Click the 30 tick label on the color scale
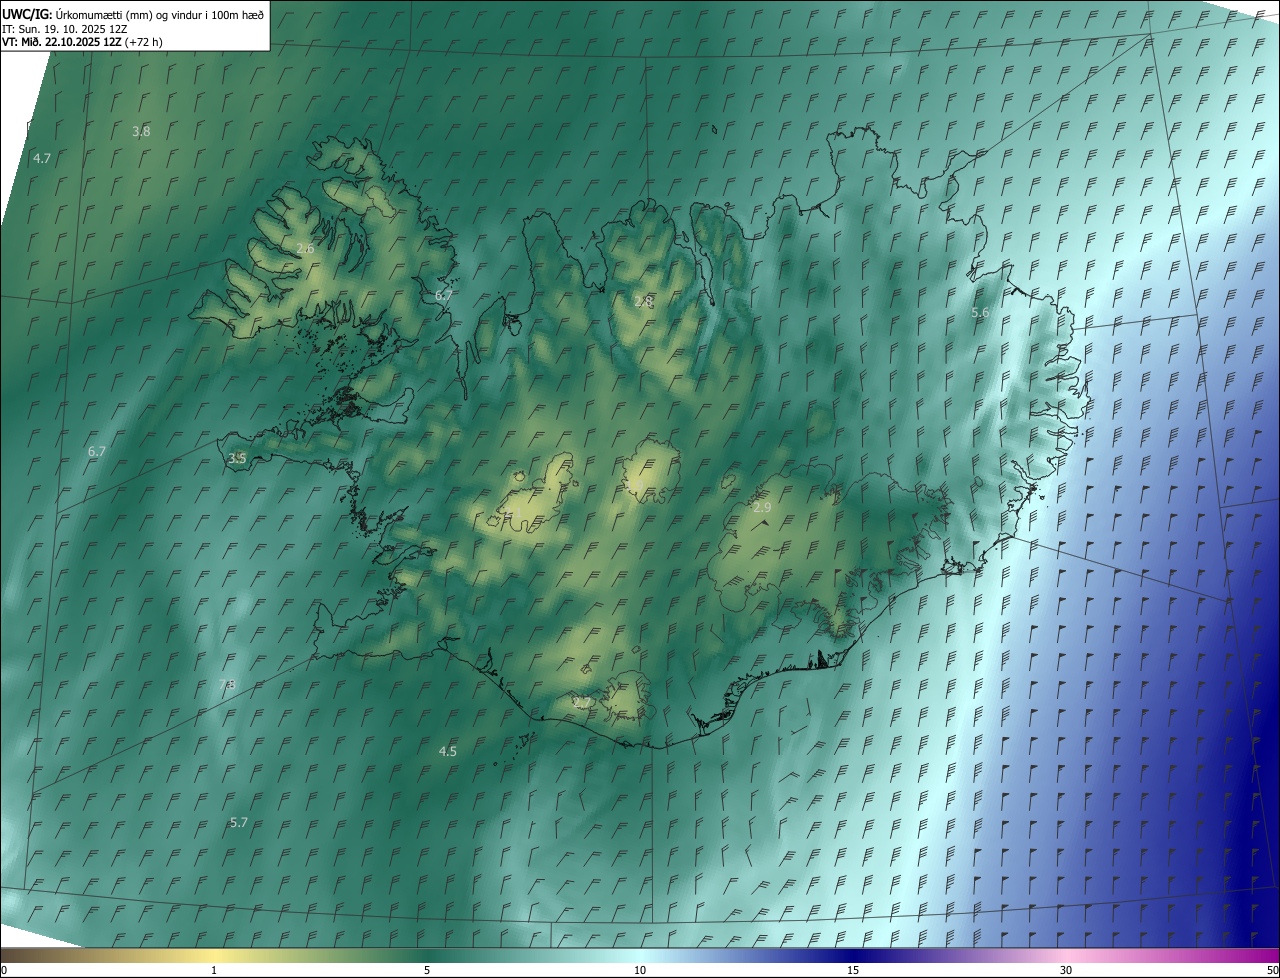 [x=1066, y=970]
